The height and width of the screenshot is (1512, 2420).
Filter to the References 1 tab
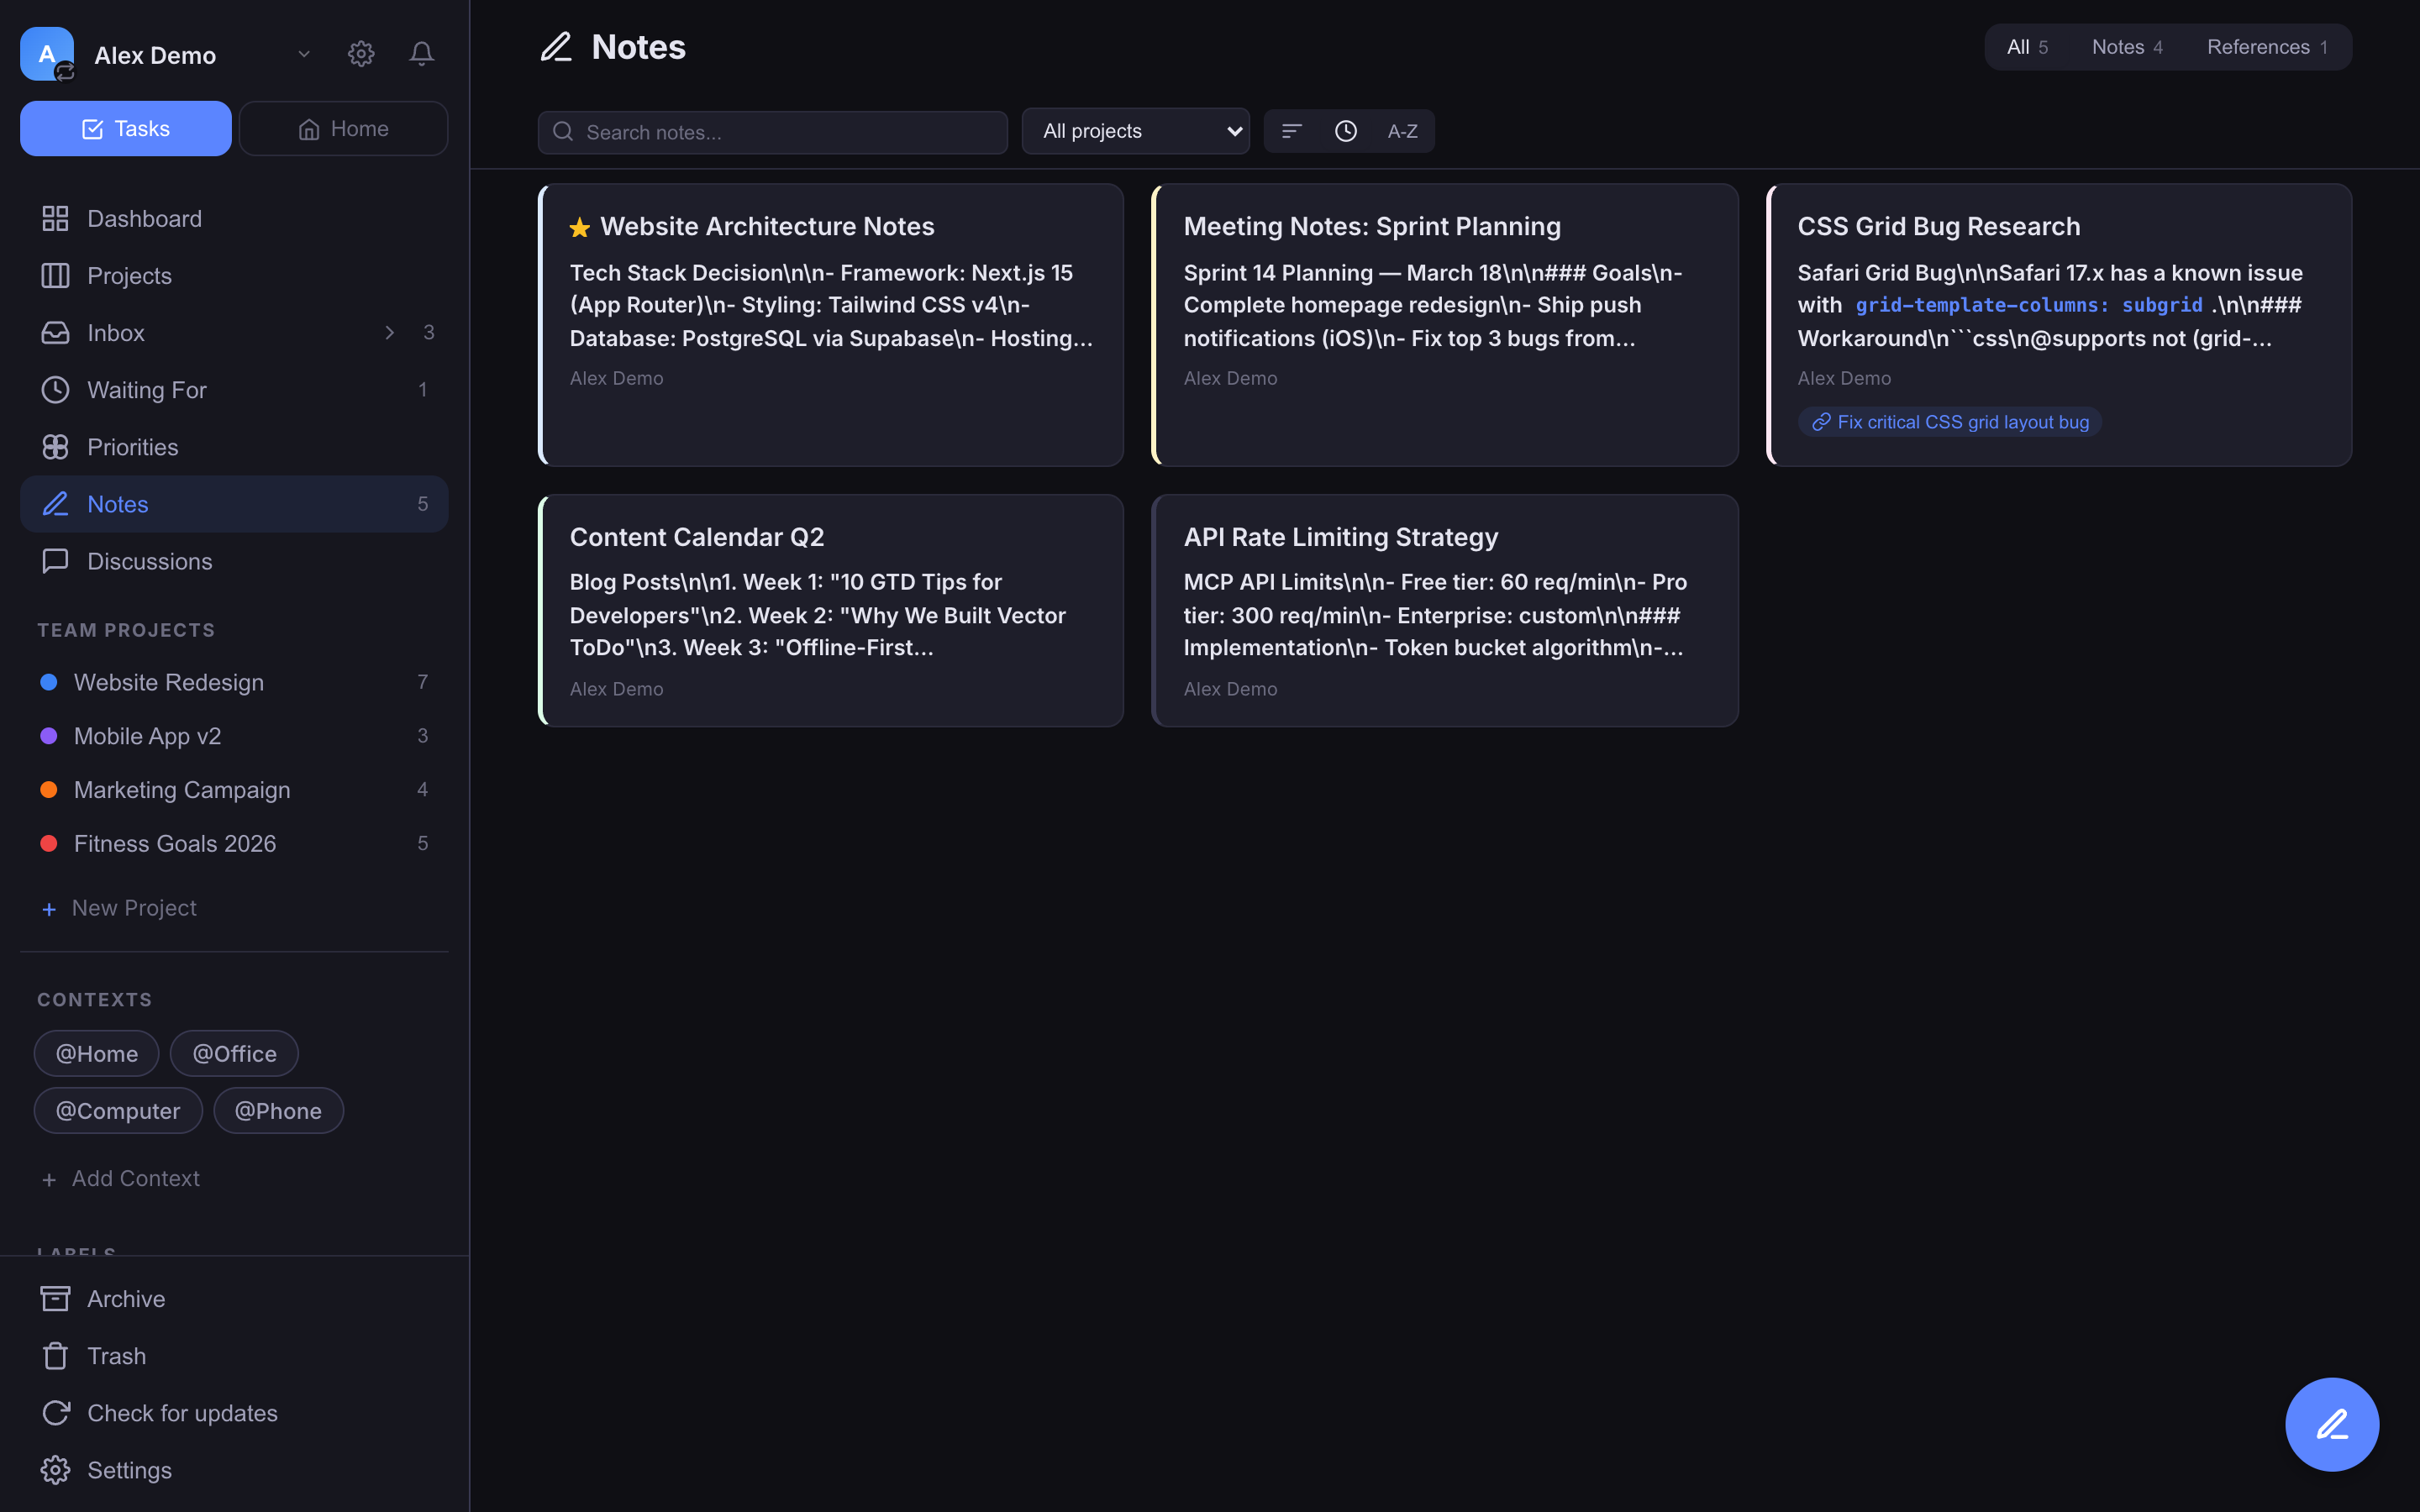[2267, 47]
